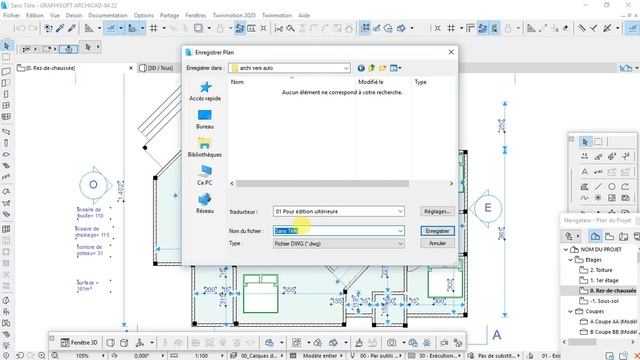Click the Réglages... button

(x=437, y=211)
